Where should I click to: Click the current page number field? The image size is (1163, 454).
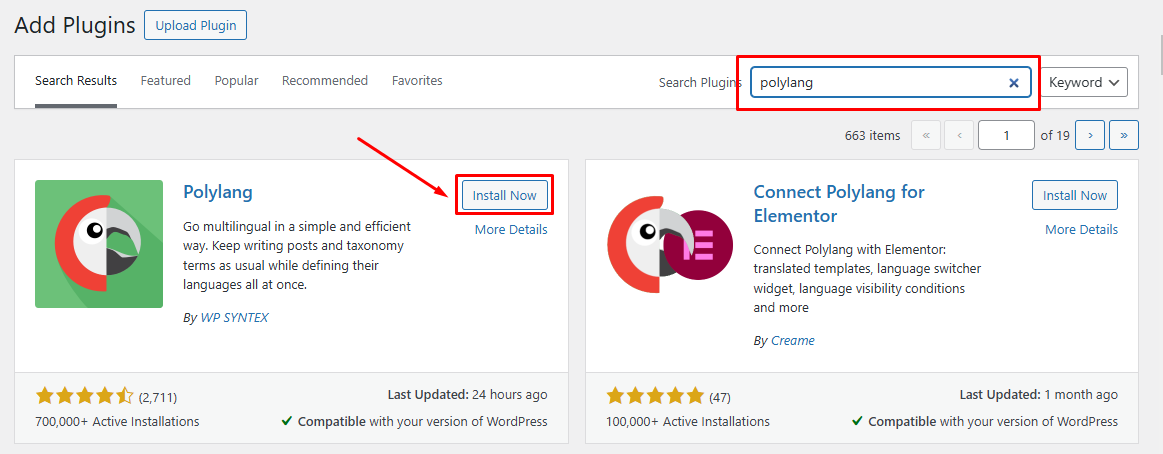(x=1006, y=135)
